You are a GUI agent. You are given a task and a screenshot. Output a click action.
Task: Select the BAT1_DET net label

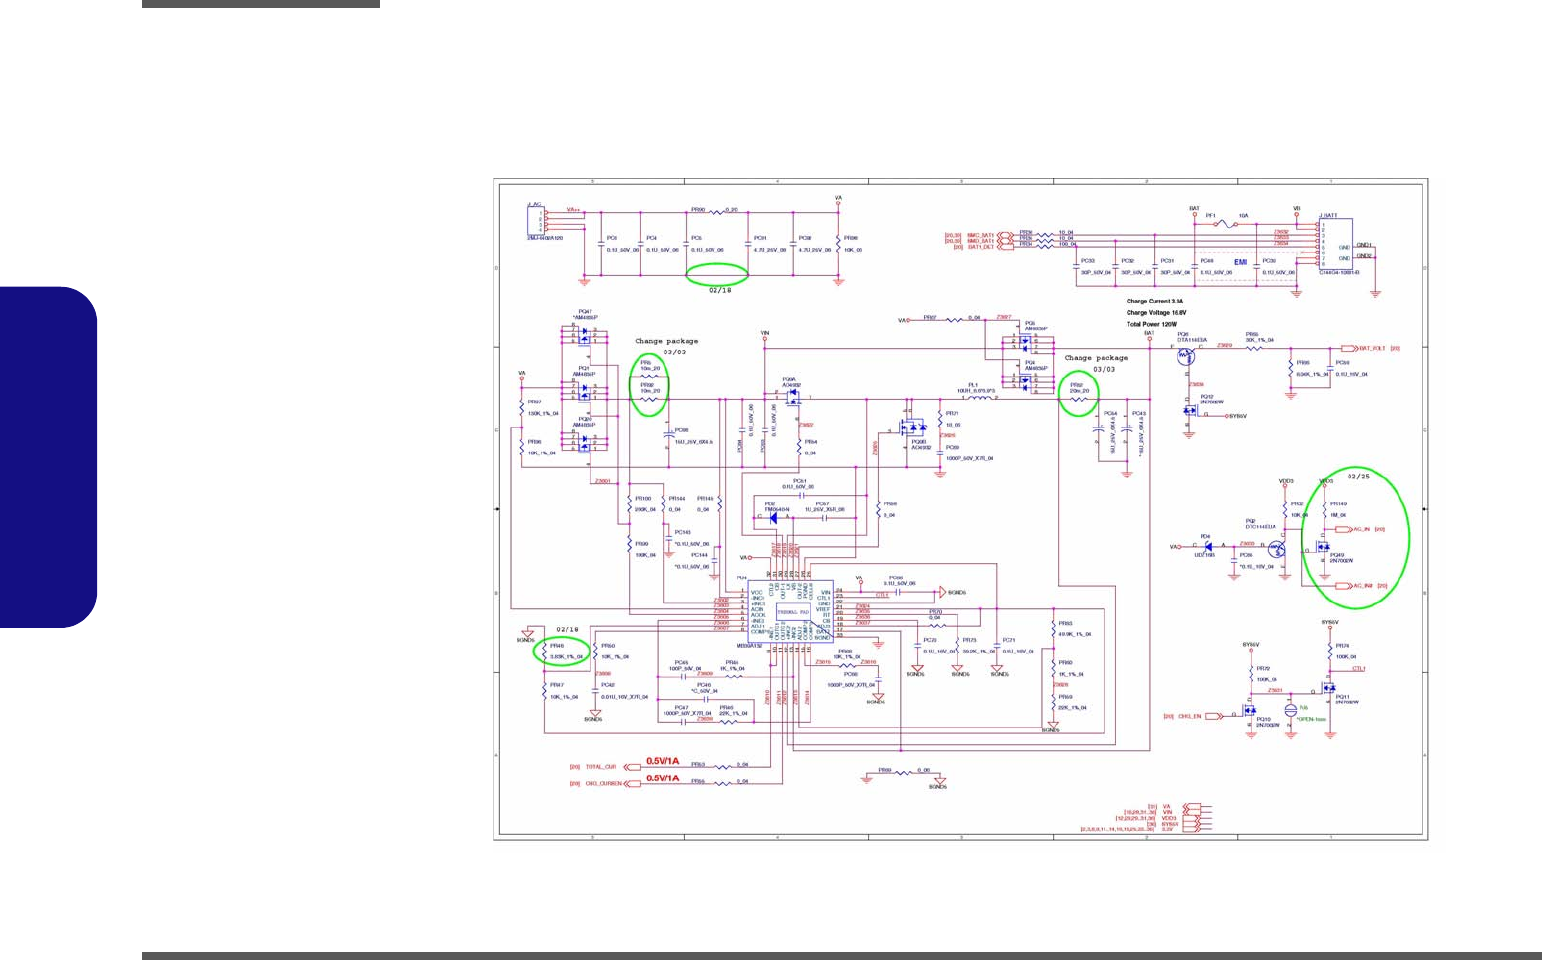tap(981, 246)
